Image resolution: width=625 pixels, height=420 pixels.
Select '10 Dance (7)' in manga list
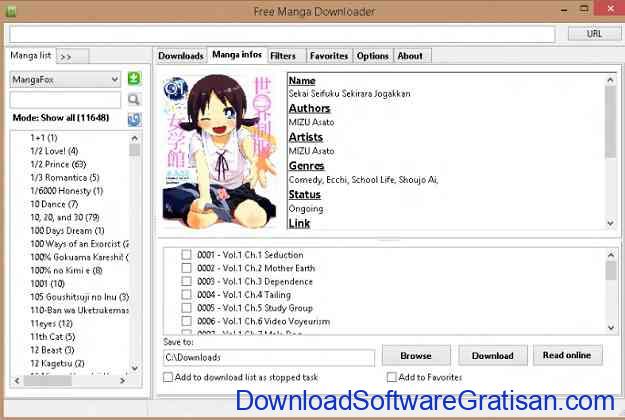pyautogui.click(x=54, y=204)
